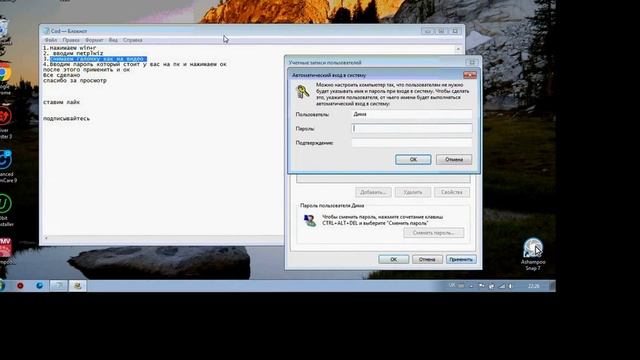Open network signal icon in tray

(x=502, y=286)
